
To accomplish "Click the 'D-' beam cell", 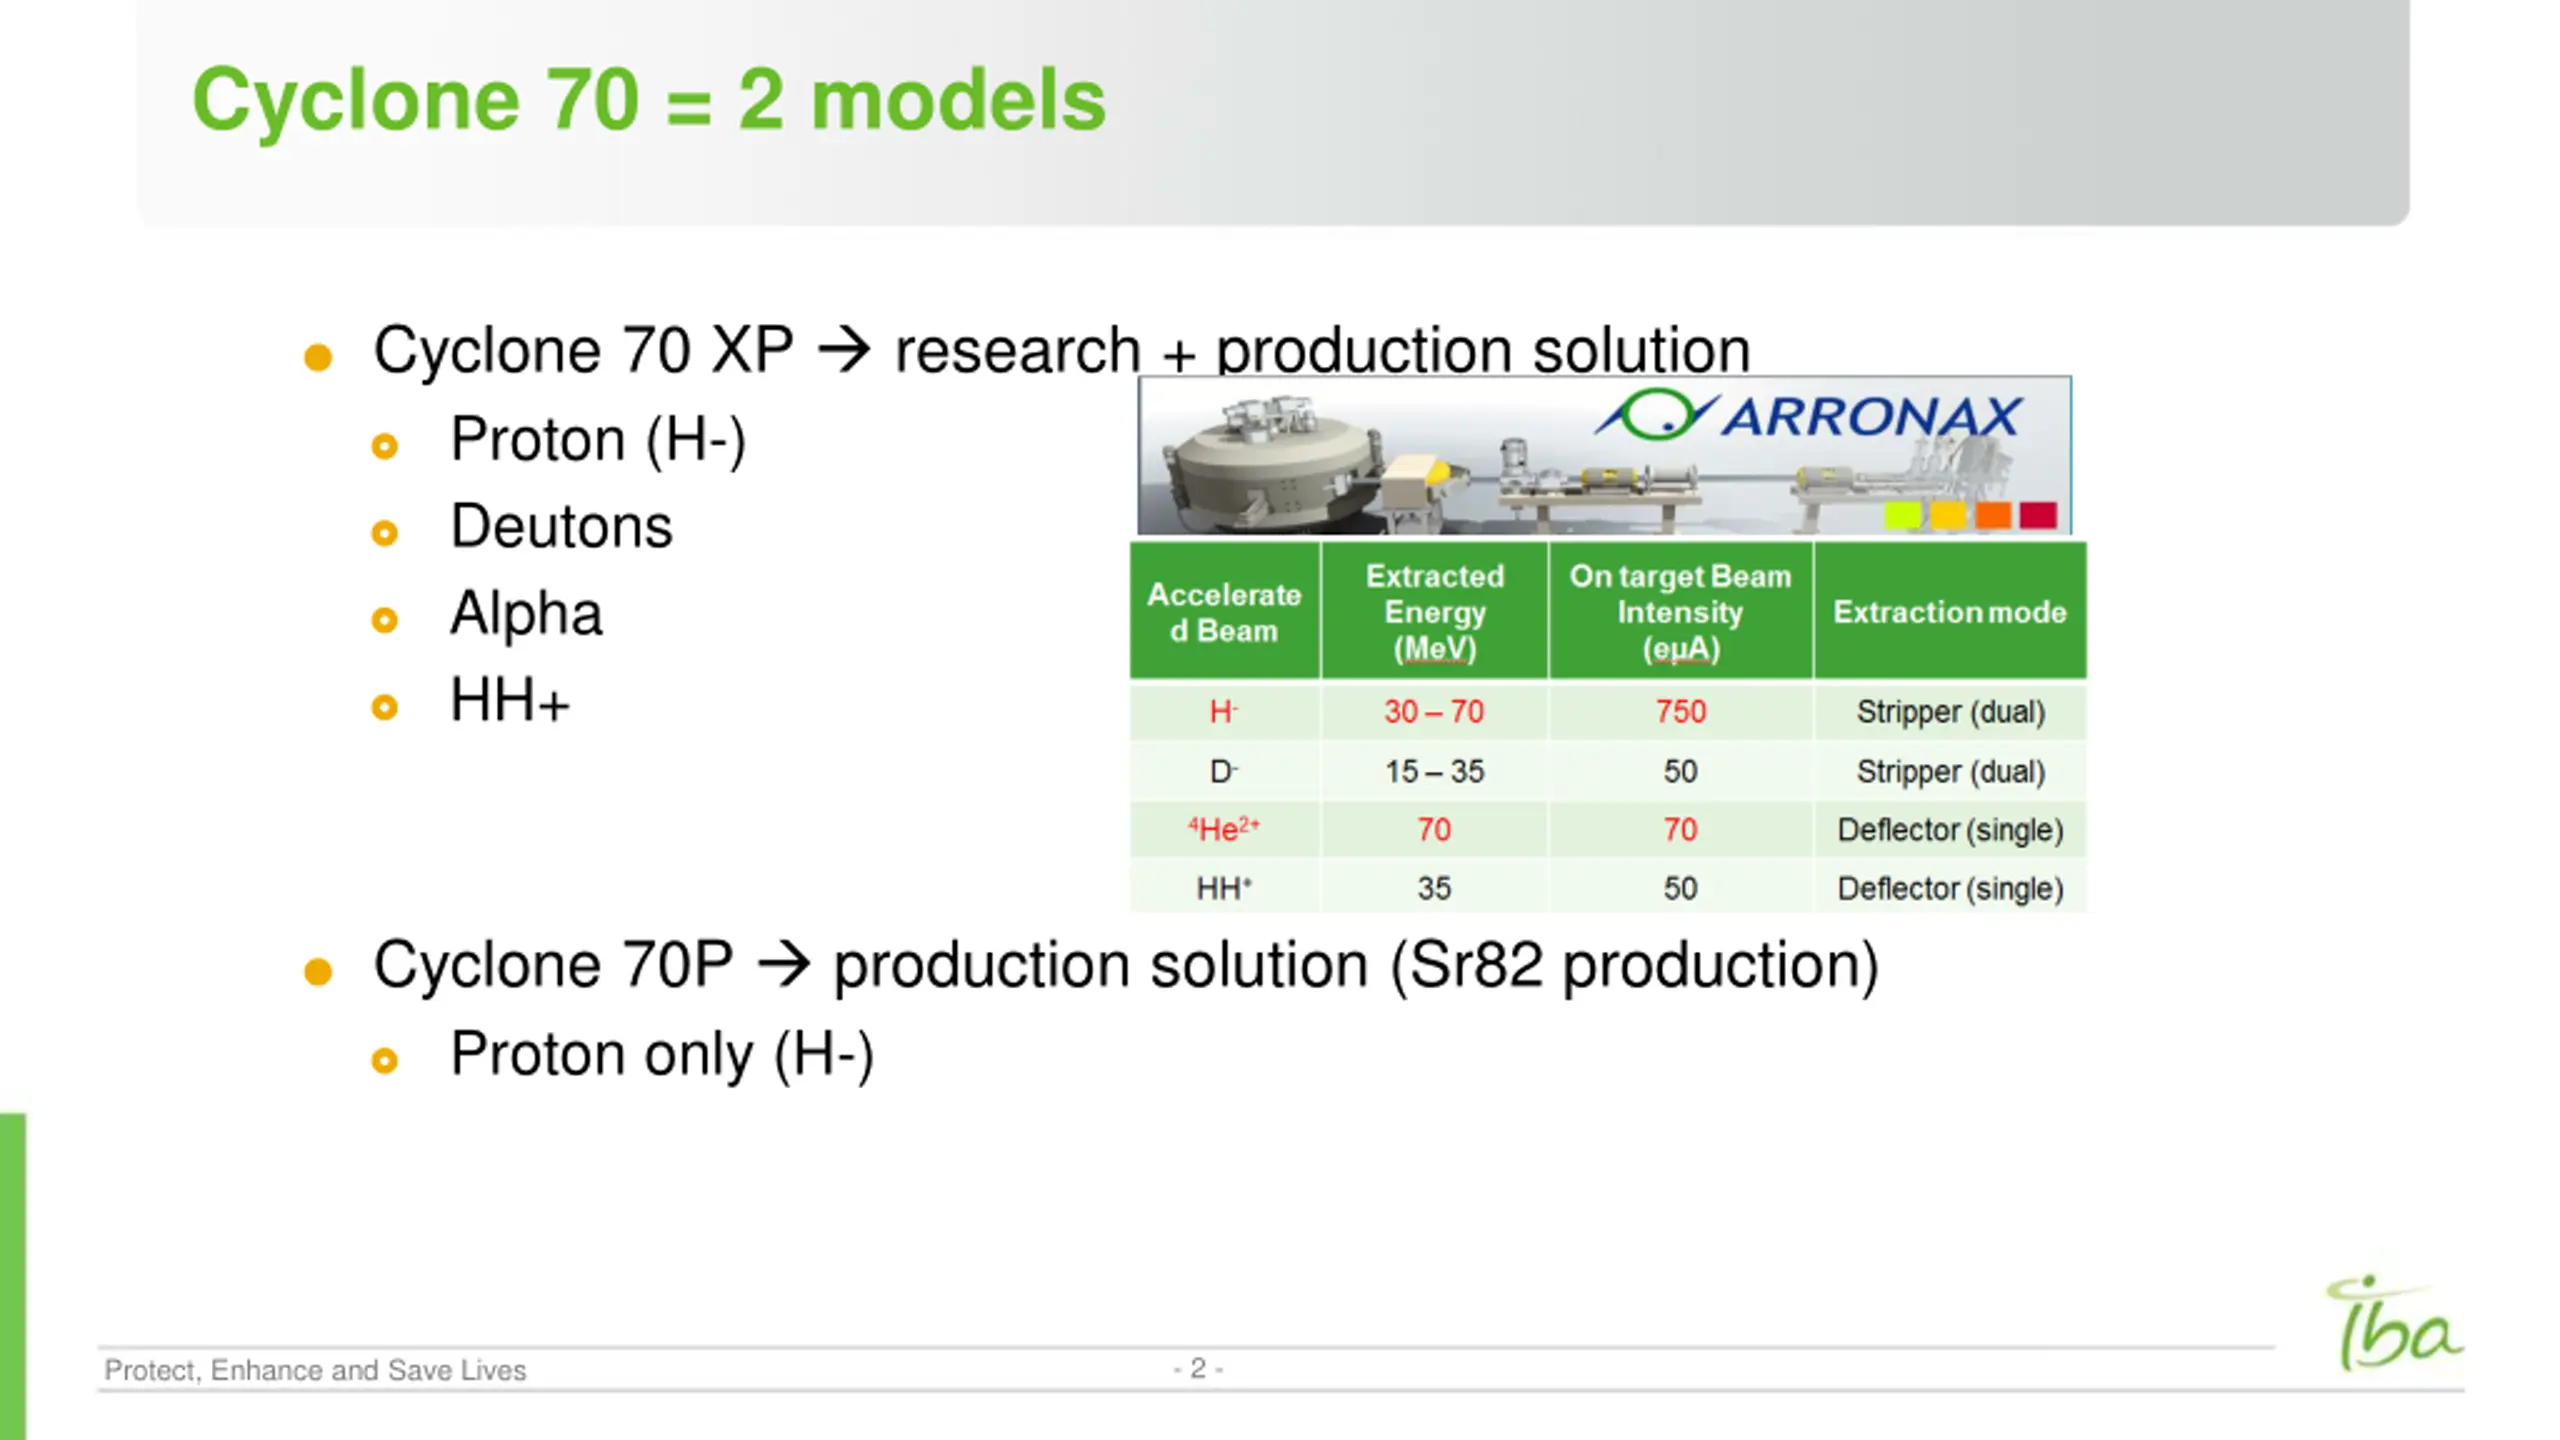I will coord(1224,771).
